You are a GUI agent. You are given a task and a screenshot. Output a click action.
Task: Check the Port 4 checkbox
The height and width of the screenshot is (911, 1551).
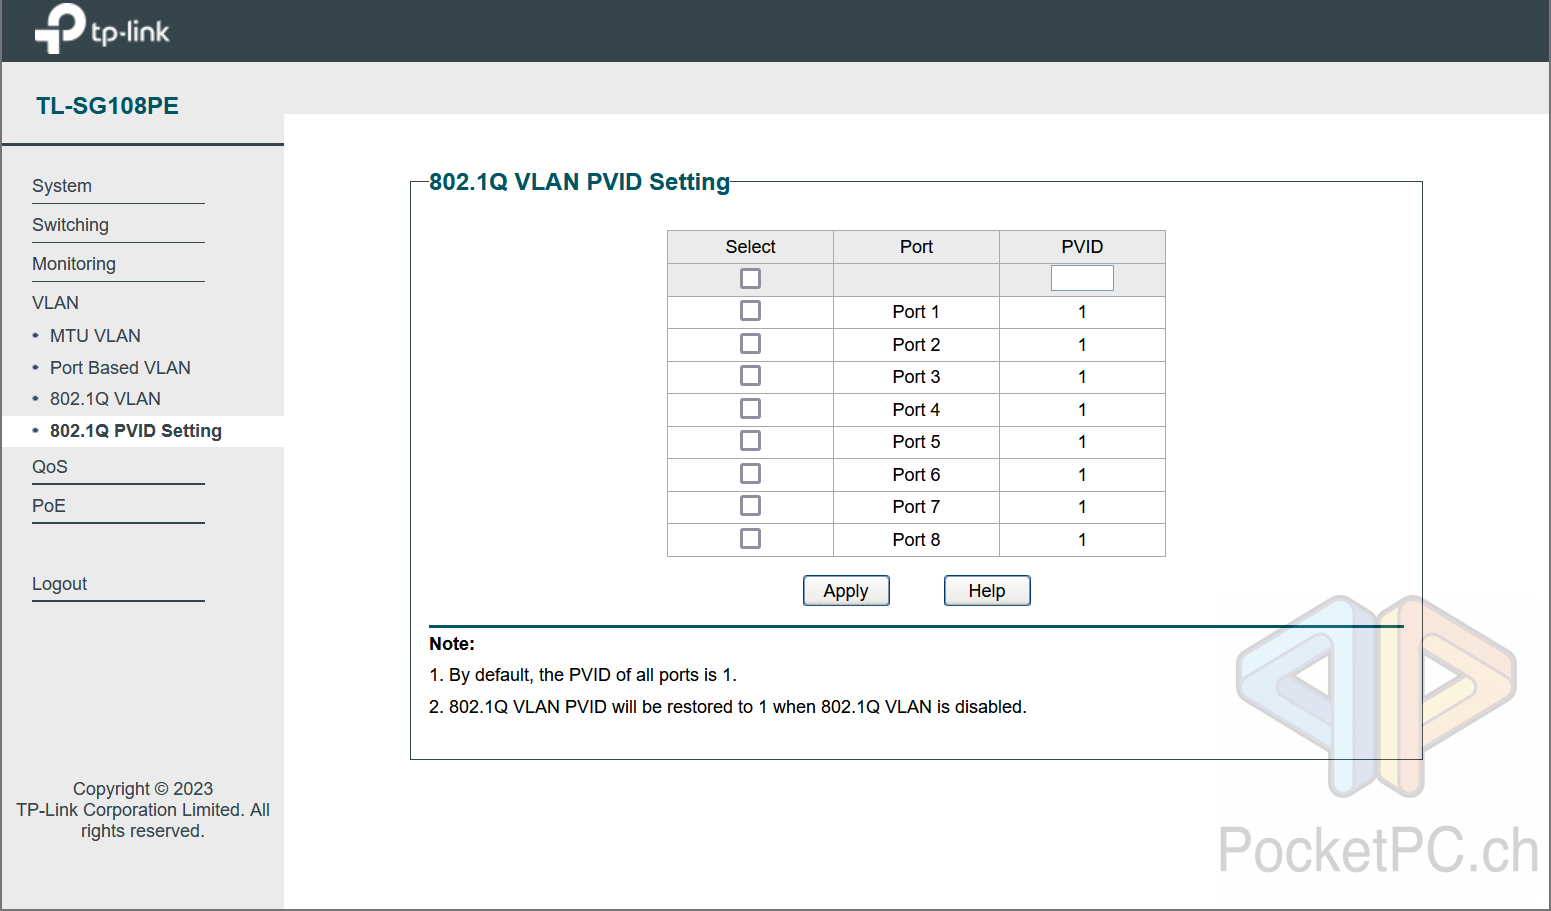pyautogui.click(x=750, y=409)
